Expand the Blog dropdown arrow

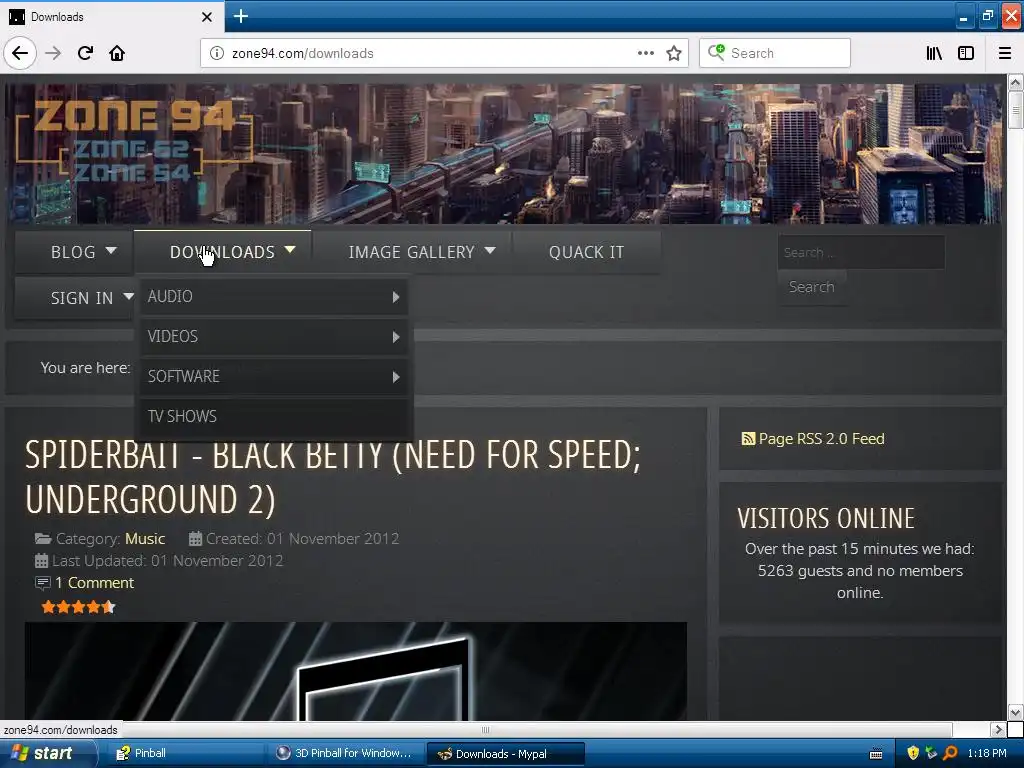tap(111, 250)
